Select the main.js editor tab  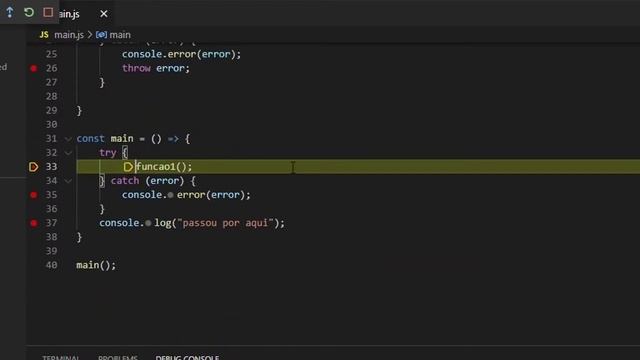(69, 14)
